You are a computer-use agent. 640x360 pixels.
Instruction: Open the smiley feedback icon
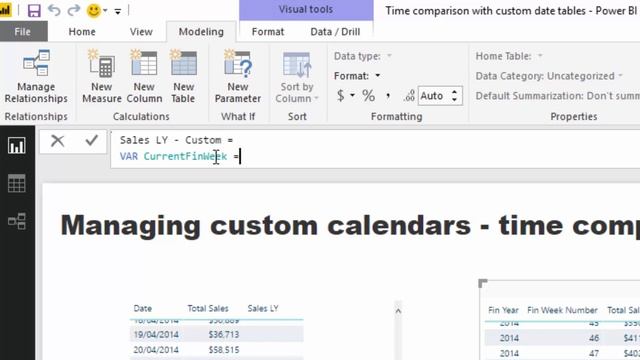tap(93, 10)
